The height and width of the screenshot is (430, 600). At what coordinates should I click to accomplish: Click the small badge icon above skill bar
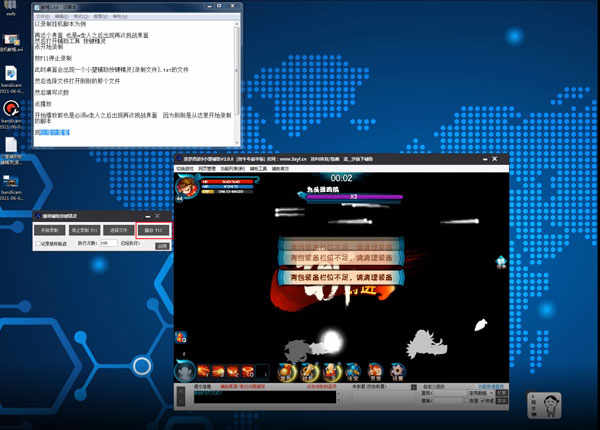(181, 337)
